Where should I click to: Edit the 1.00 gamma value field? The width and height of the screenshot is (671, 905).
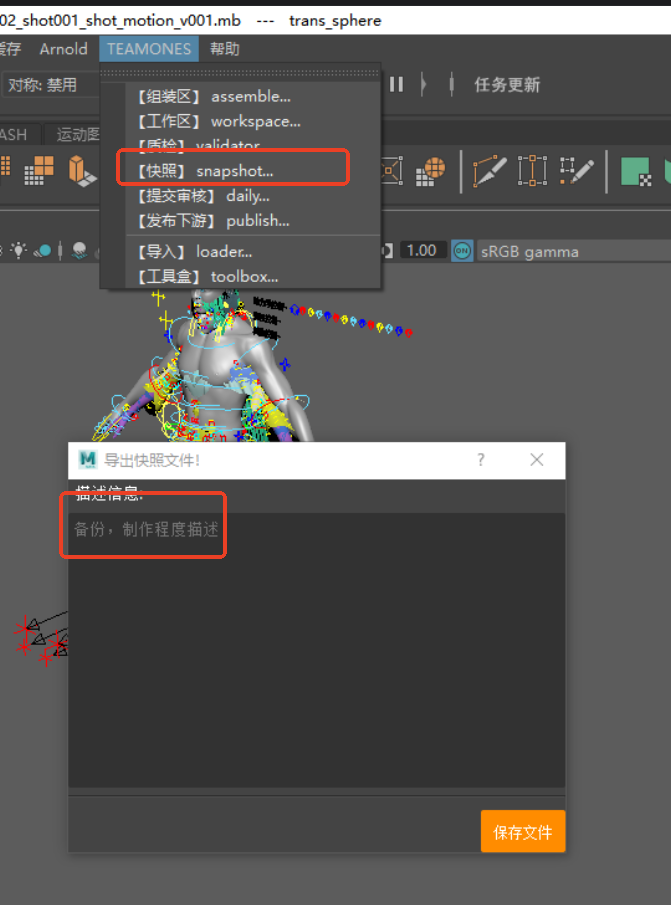click(x=422, y=250)
